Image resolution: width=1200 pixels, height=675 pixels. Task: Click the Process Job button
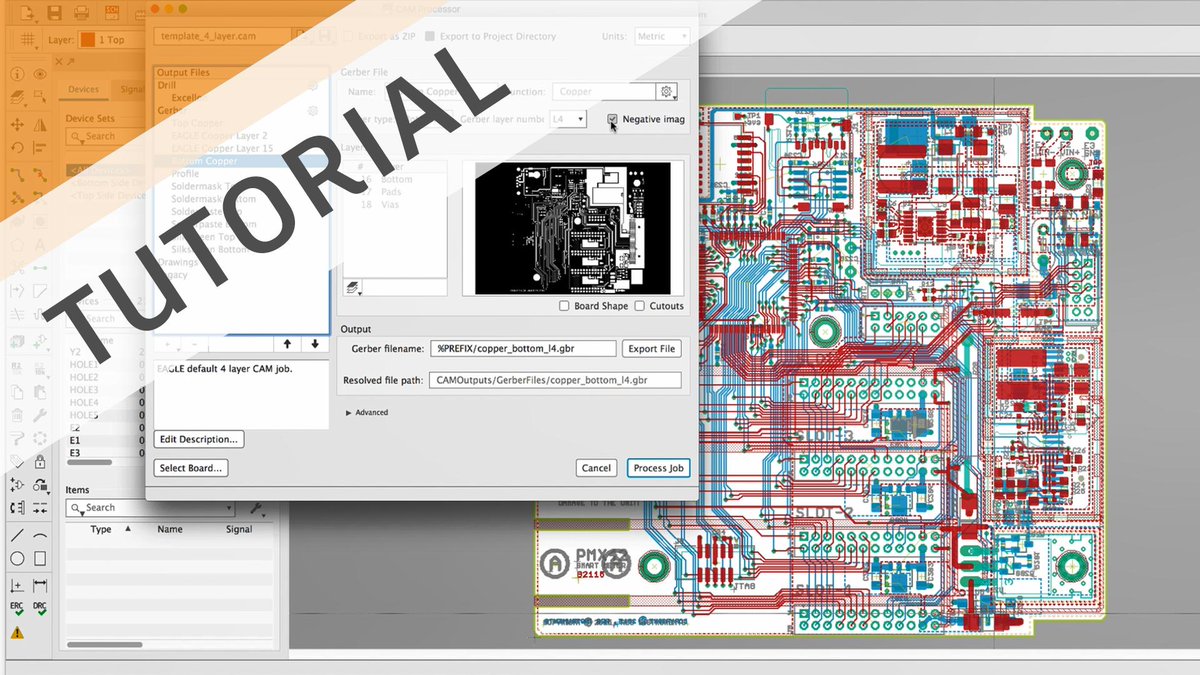[659, 468]
